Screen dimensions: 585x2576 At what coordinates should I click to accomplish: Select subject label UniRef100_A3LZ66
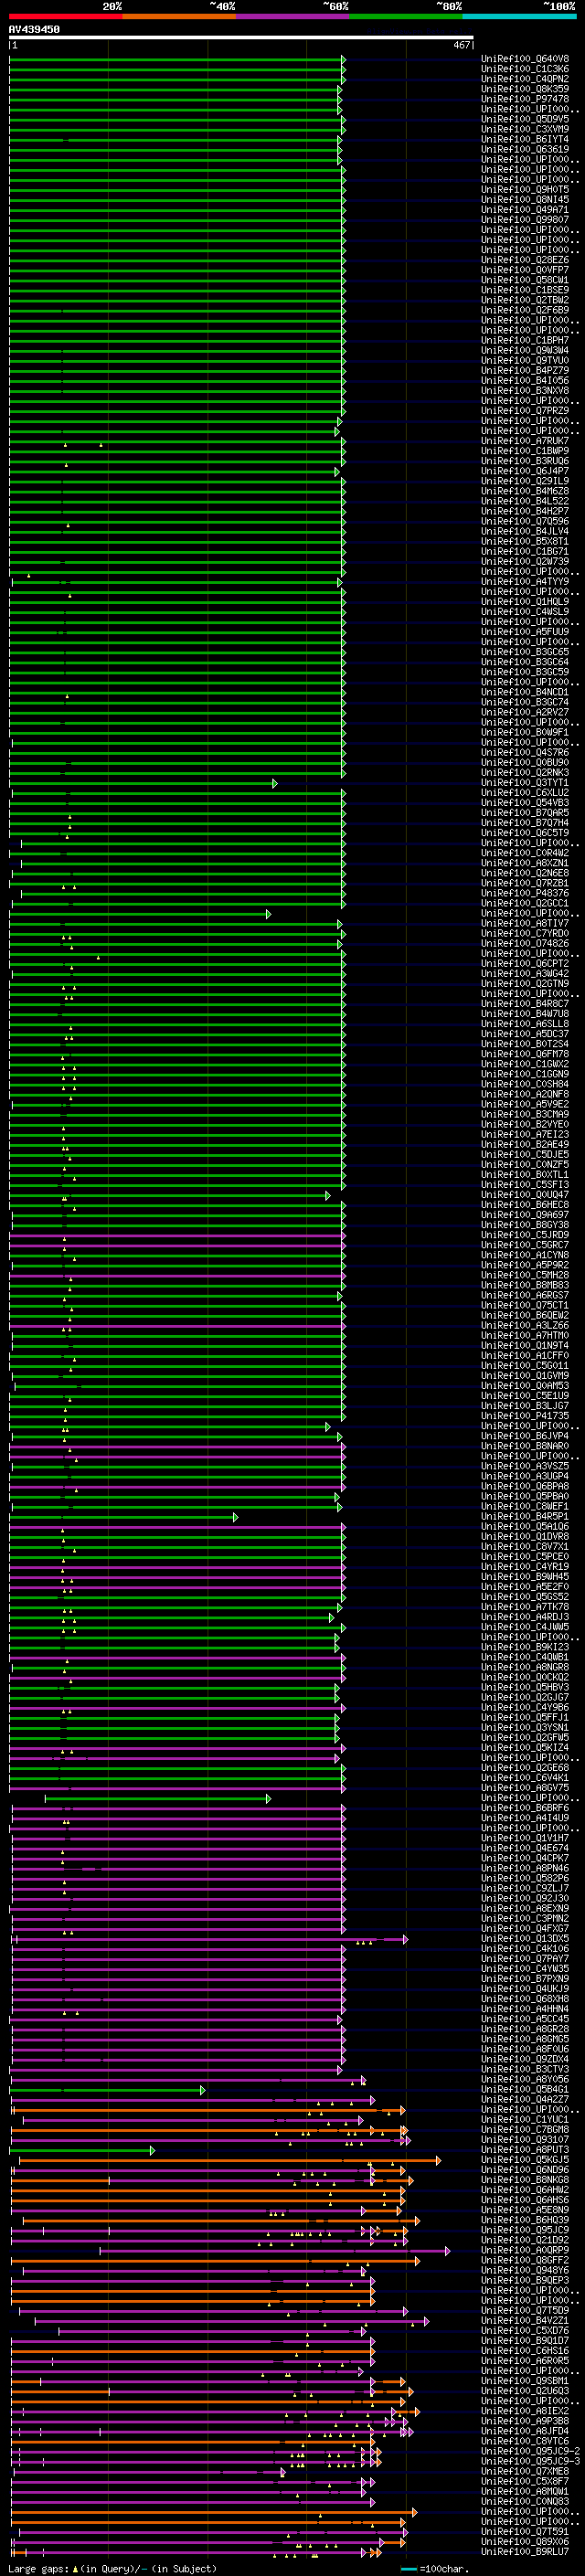525,1326
